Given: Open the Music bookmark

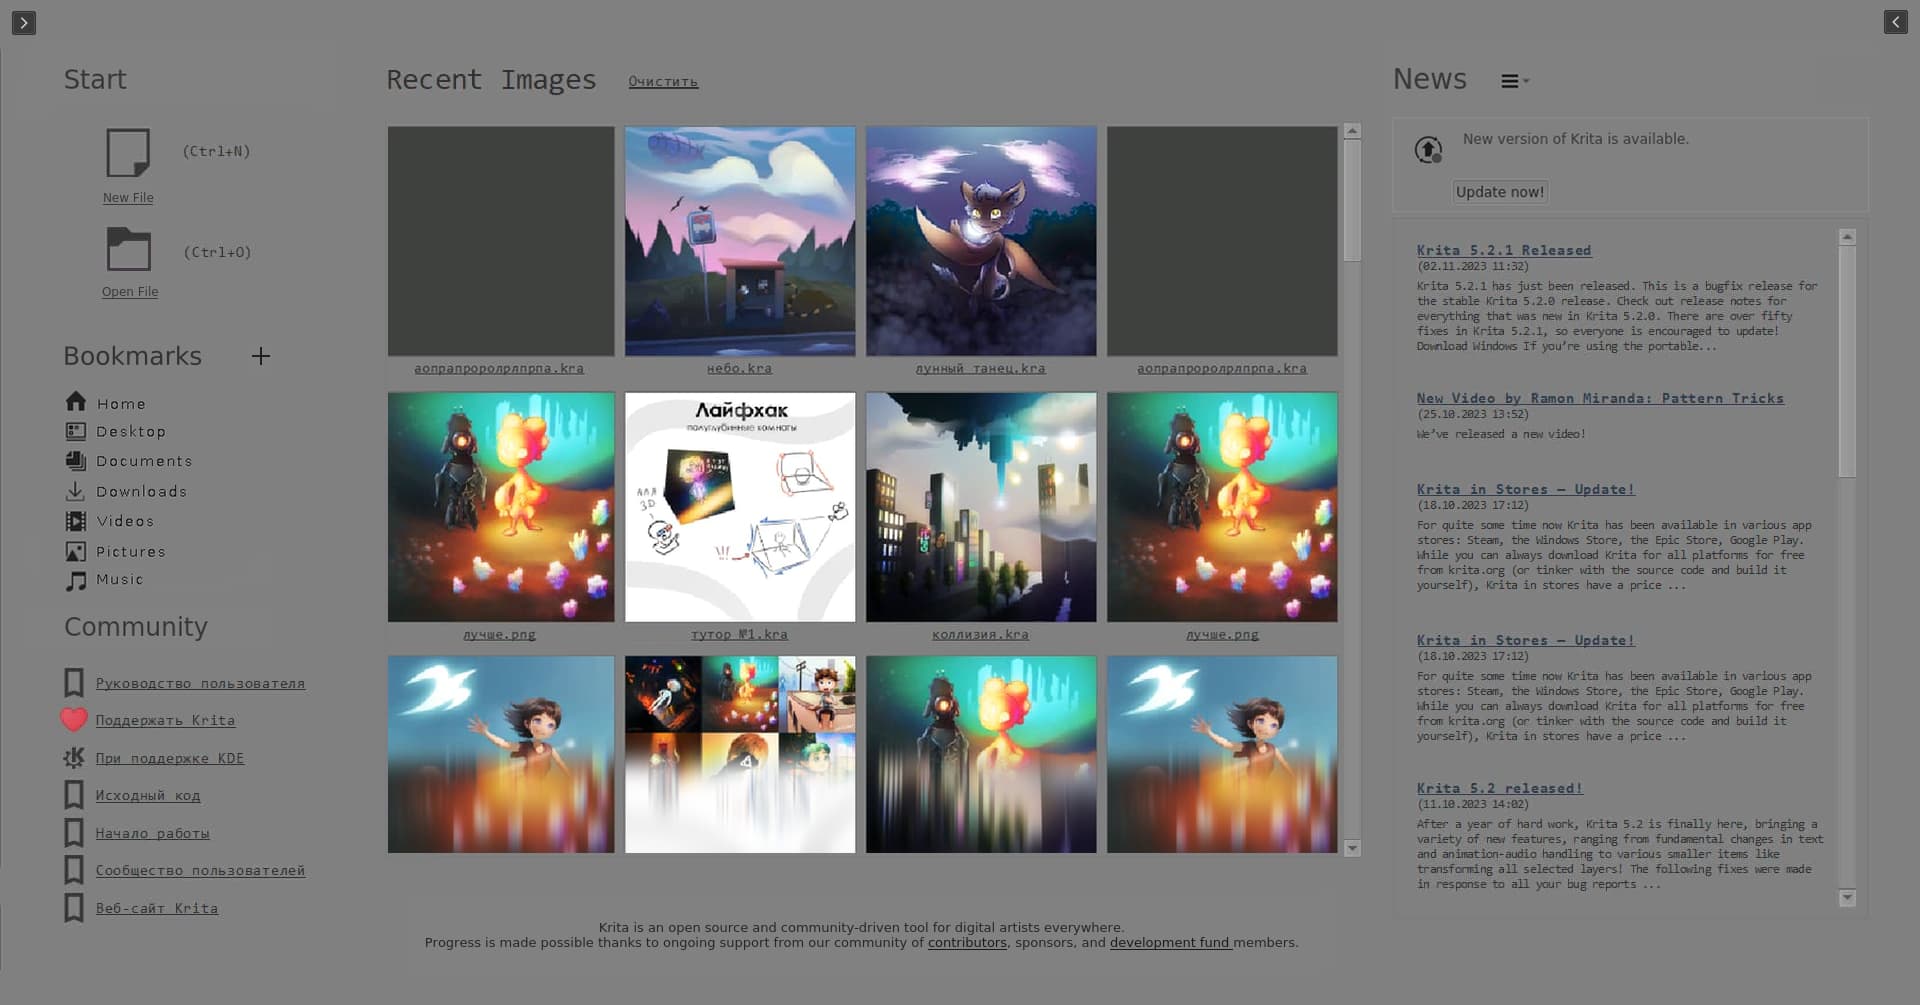Looking at the screenshot, I should (104, 580).
